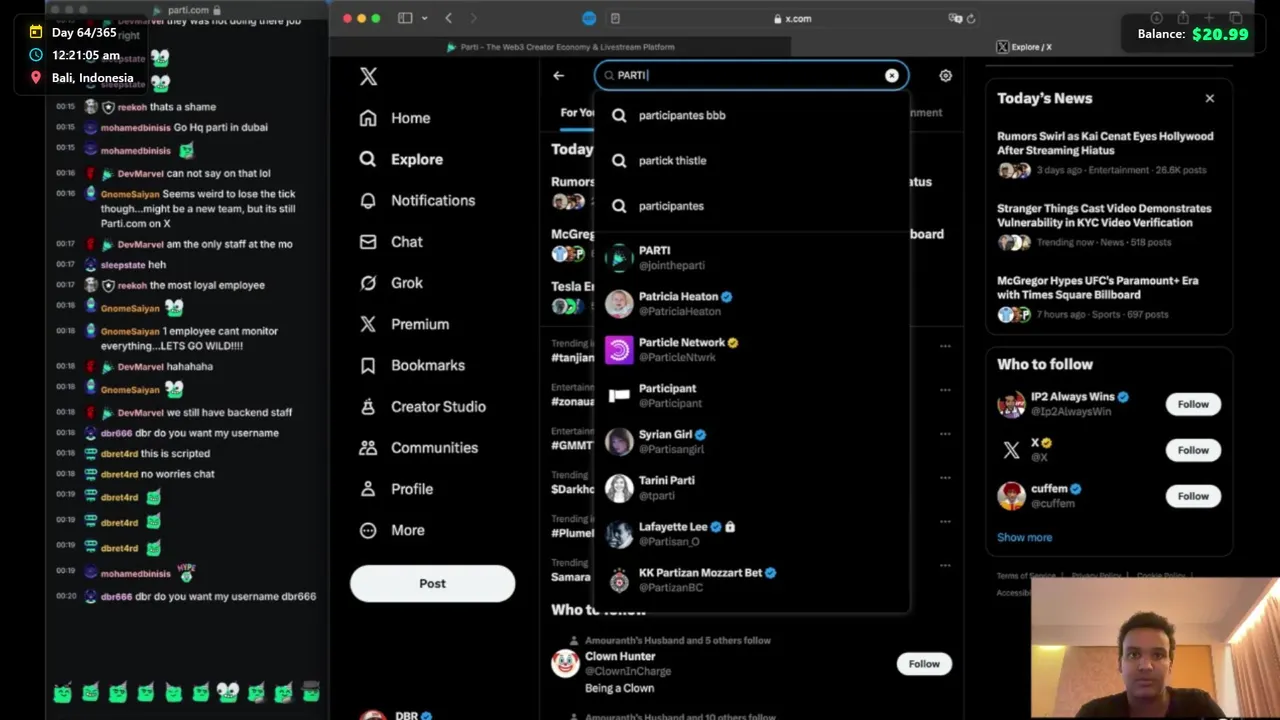The width and height of the screenshot is (1280, 720).
Task: Switch to the For You tab
Action: tap(576, 112)
